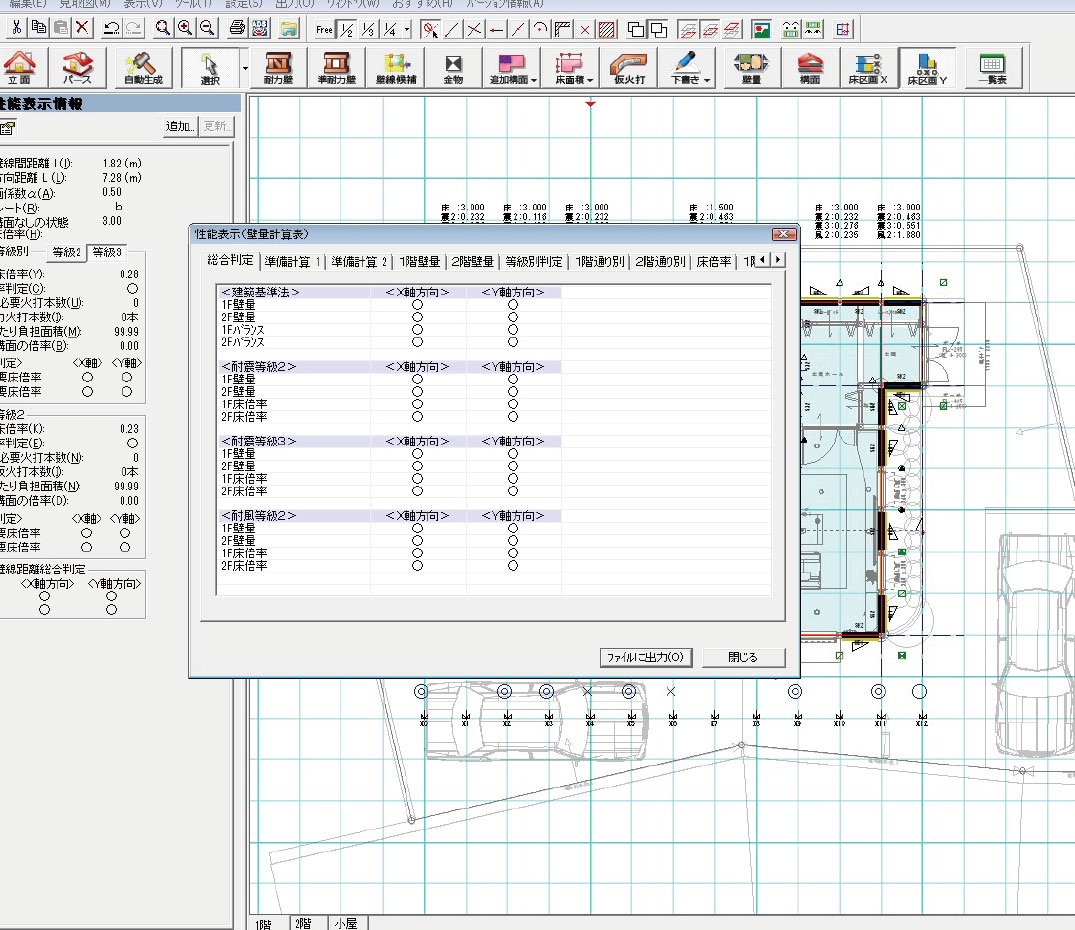The width and height of the screenshot is (1075, 930).
Task: Expand the 選択 tool dropdown arrow
Action: [245, 68]
